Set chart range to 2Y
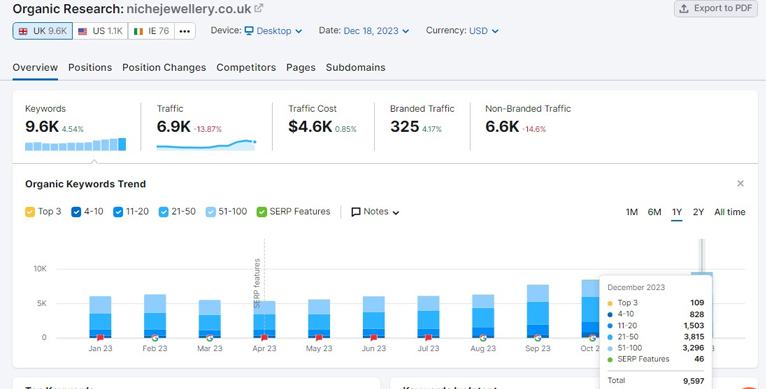The image size is (766, 389). (x=698, y=212)
